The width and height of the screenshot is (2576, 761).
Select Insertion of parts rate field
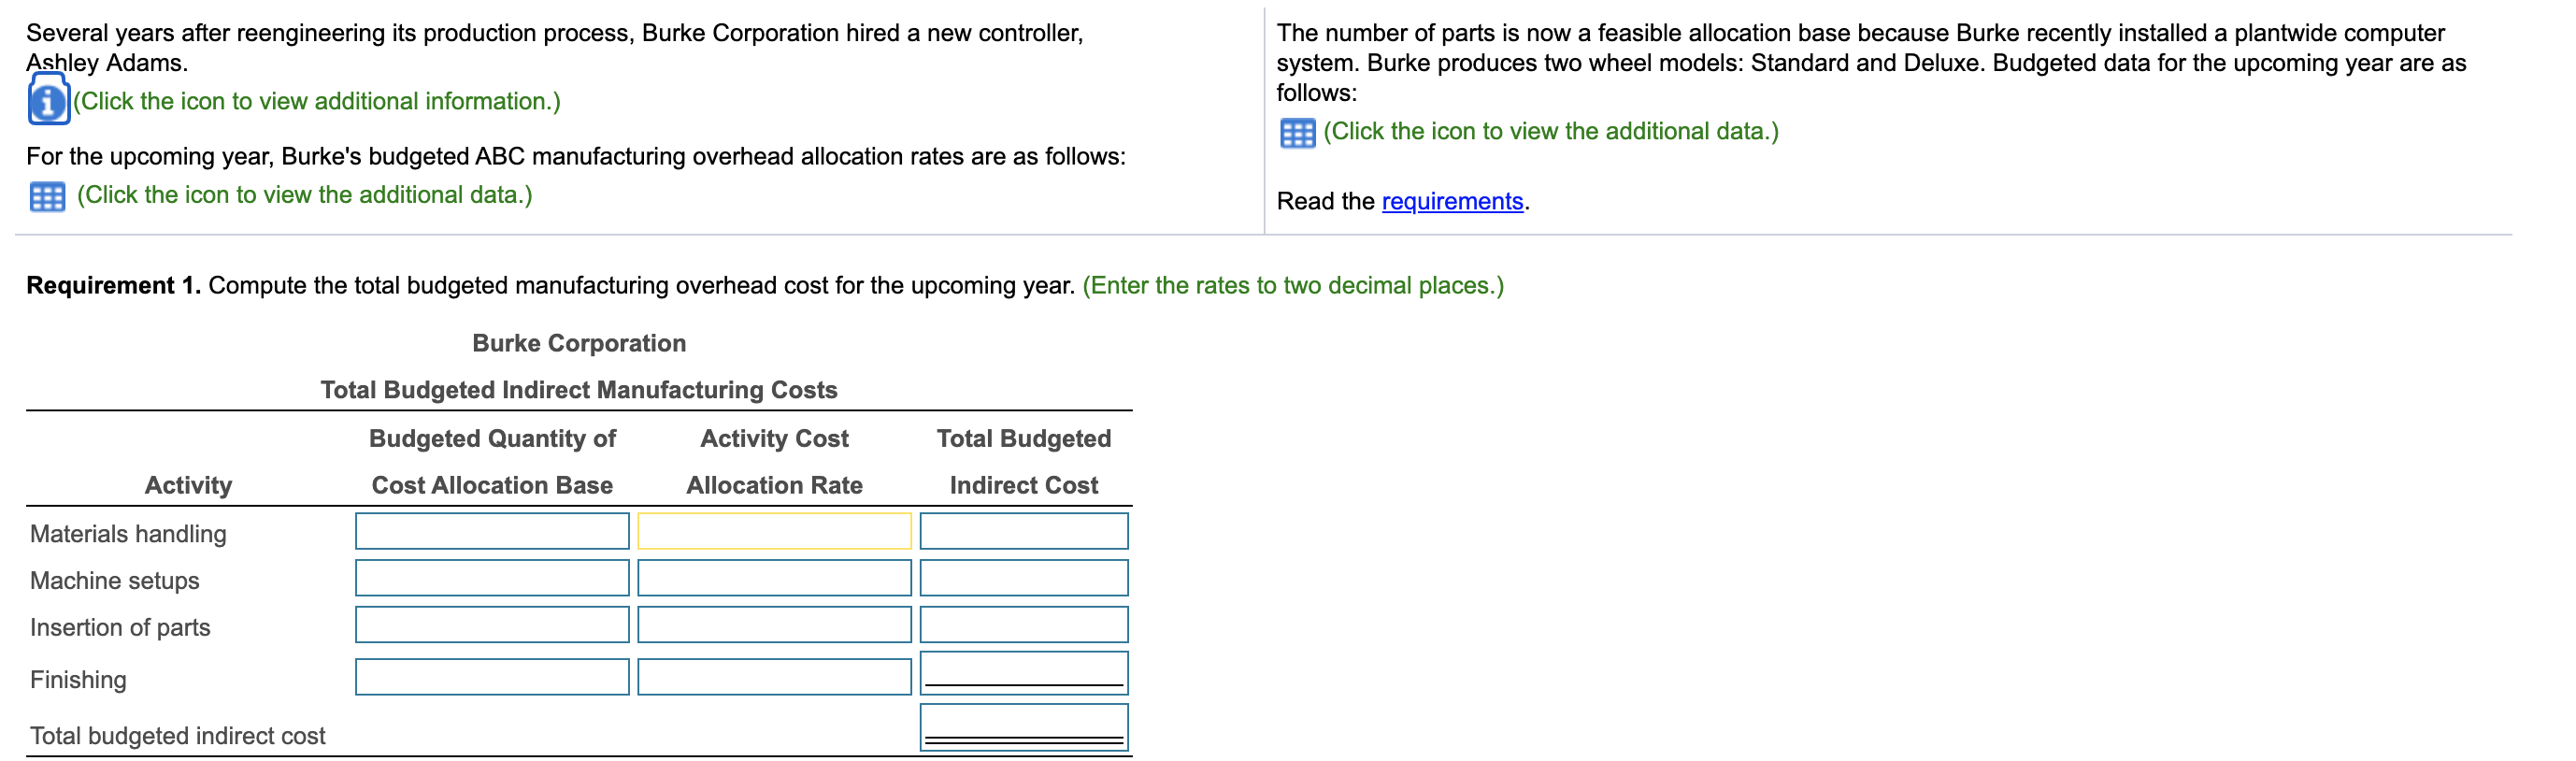point(774,624)
